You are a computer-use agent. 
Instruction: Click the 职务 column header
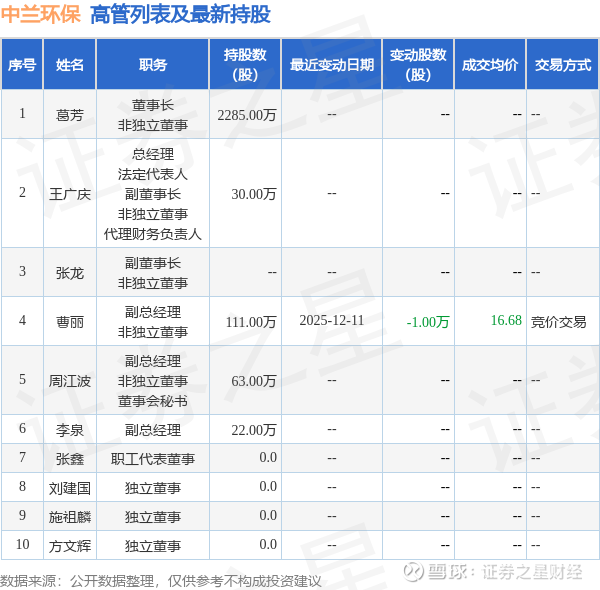coord(153,65)
